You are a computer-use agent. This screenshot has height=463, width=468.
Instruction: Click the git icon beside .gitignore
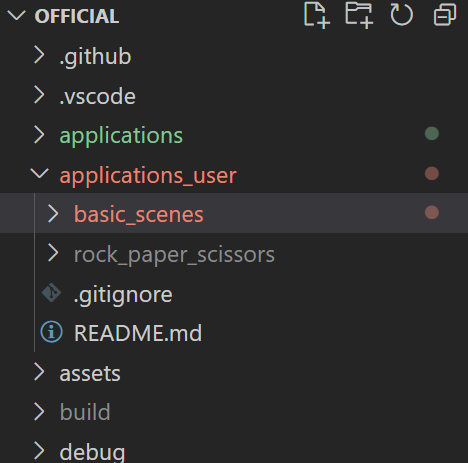(x=51, y=293)
